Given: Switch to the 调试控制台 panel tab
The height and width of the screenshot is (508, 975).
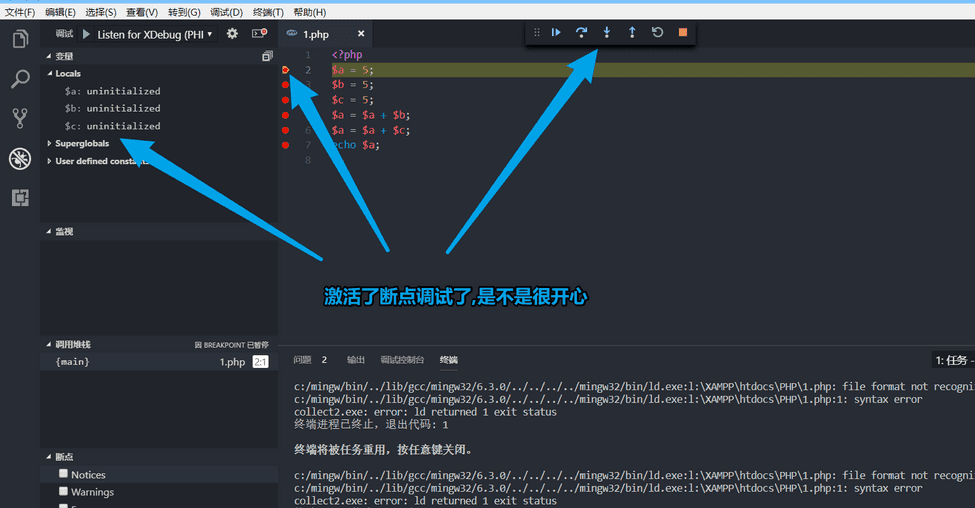Looking at the screenshot, I should point(402,360).
